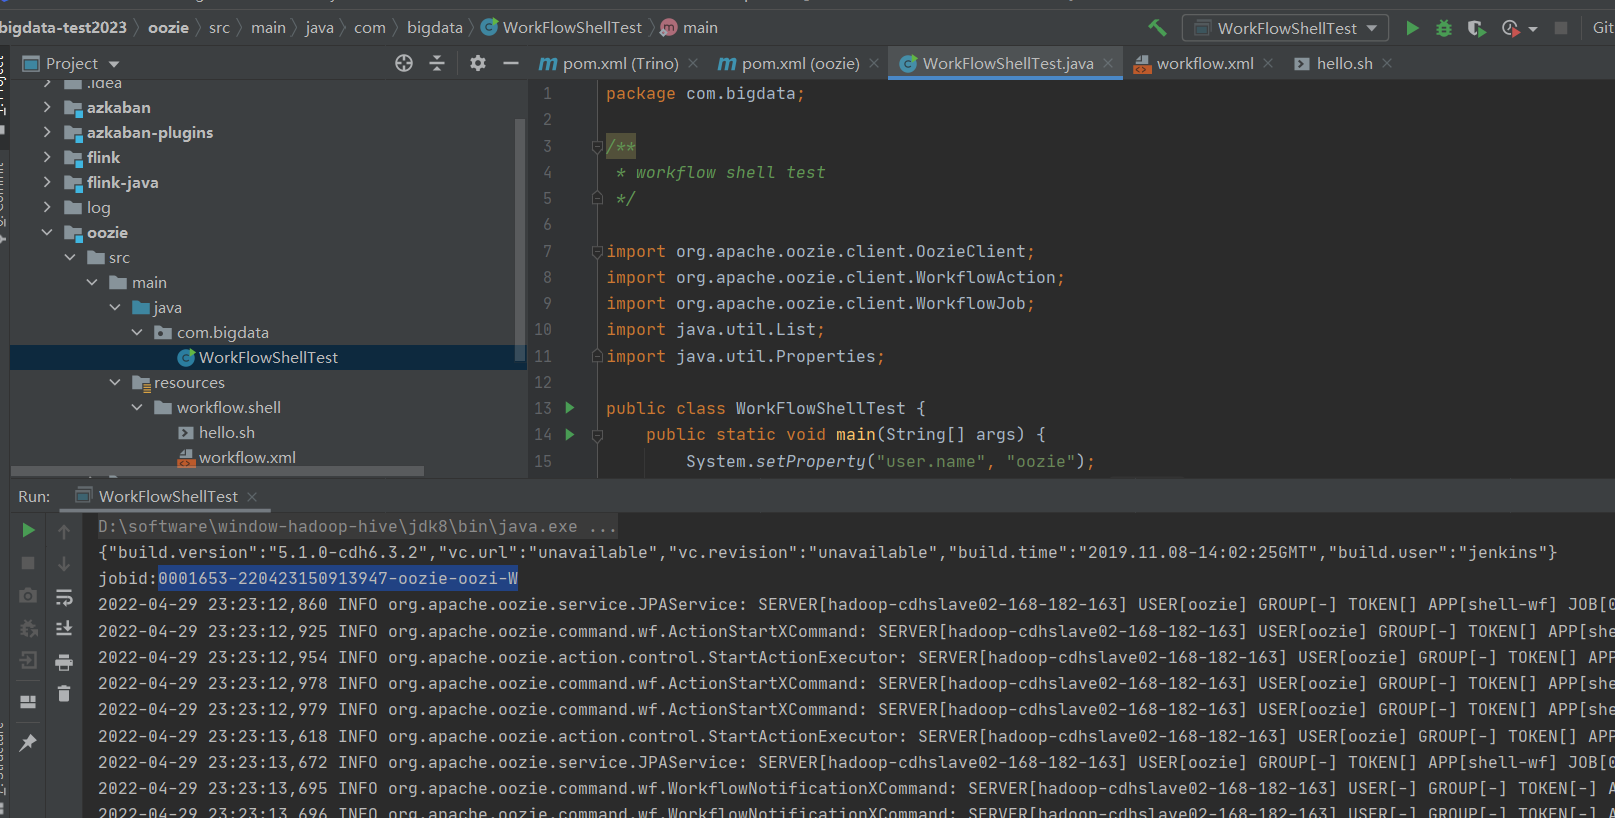Toggle scroll to end of console
Screen dimensions: 1615x818
coord(64,628)
